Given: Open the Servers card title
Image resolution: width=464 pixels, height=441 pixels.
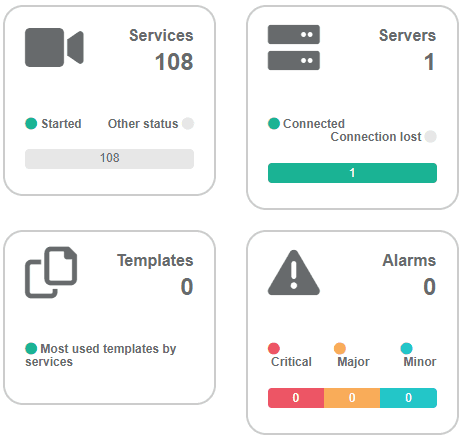Looking at the screenshot, I should (407, 35).
